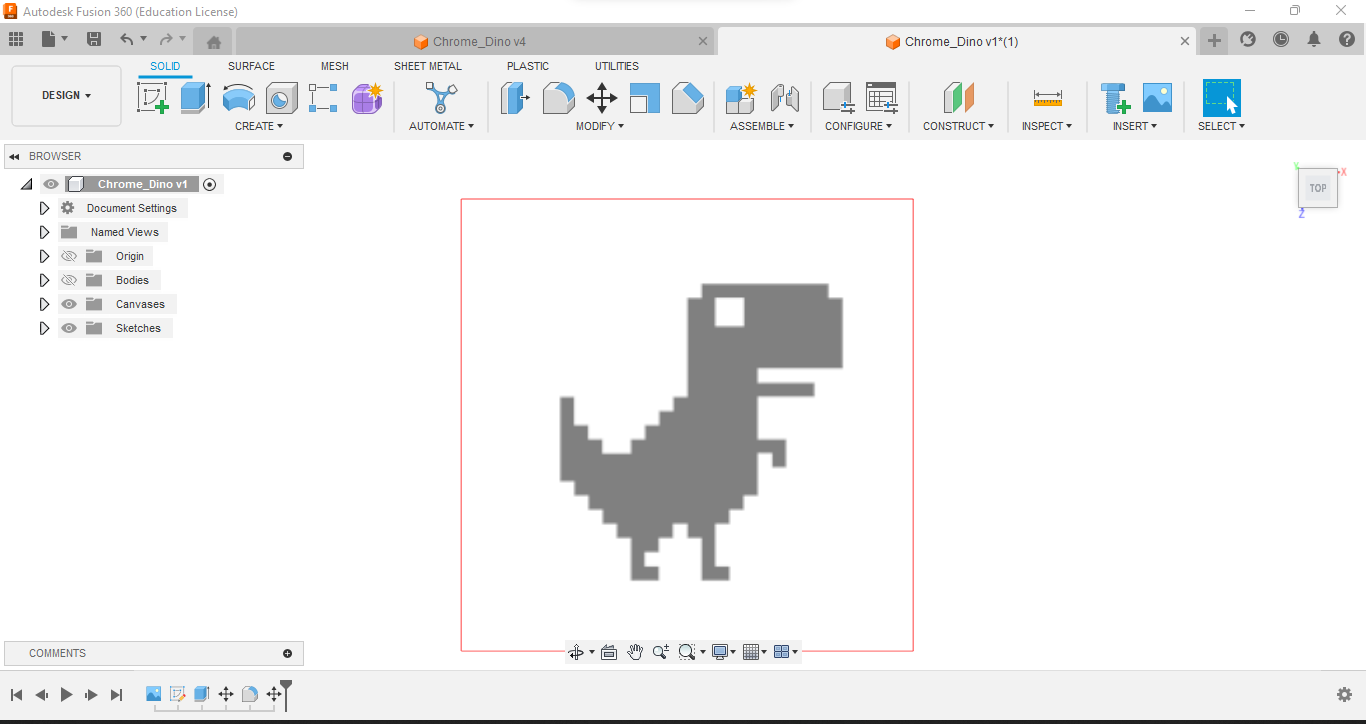Add a new comment with plus button
Image resolution: width=1366 pixels, height=724 pixels.
(288, 653)
